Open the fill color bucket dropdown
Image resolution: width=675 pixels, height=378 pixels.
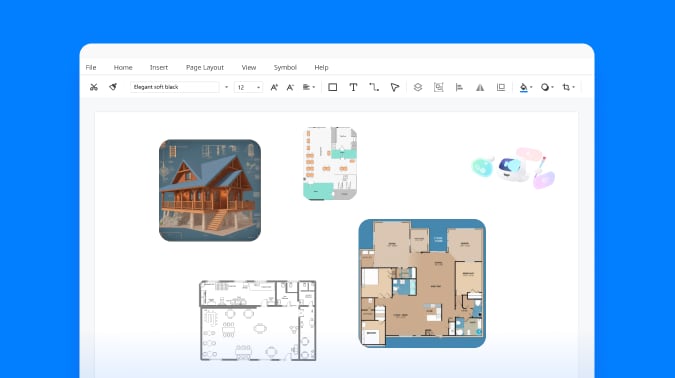click(526, 87)
